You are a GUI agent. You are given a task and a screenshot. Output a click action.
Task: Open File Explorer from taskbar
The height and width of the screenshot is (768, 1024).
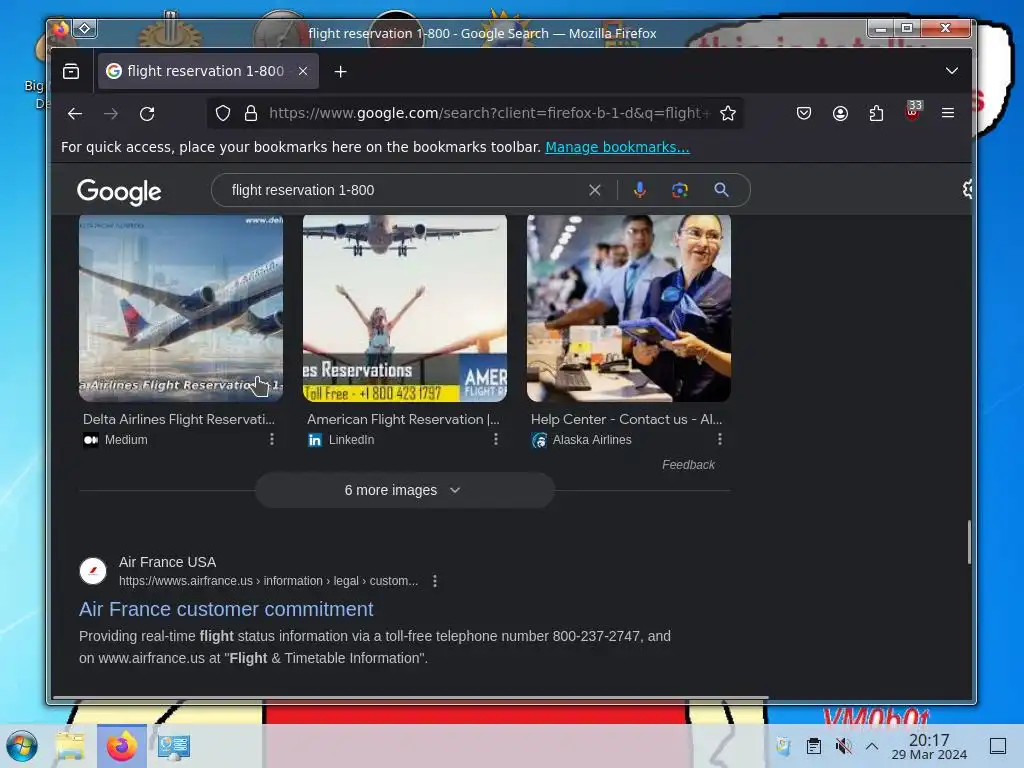[x=70, y=746]
